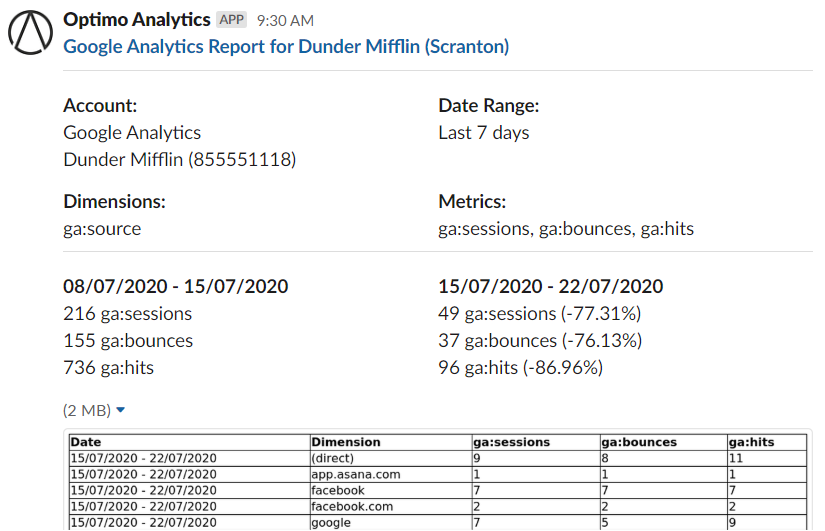Select 37 ga:bounces (-76.13%) value
Screen dimensions: 825x531
coord(540,340)
